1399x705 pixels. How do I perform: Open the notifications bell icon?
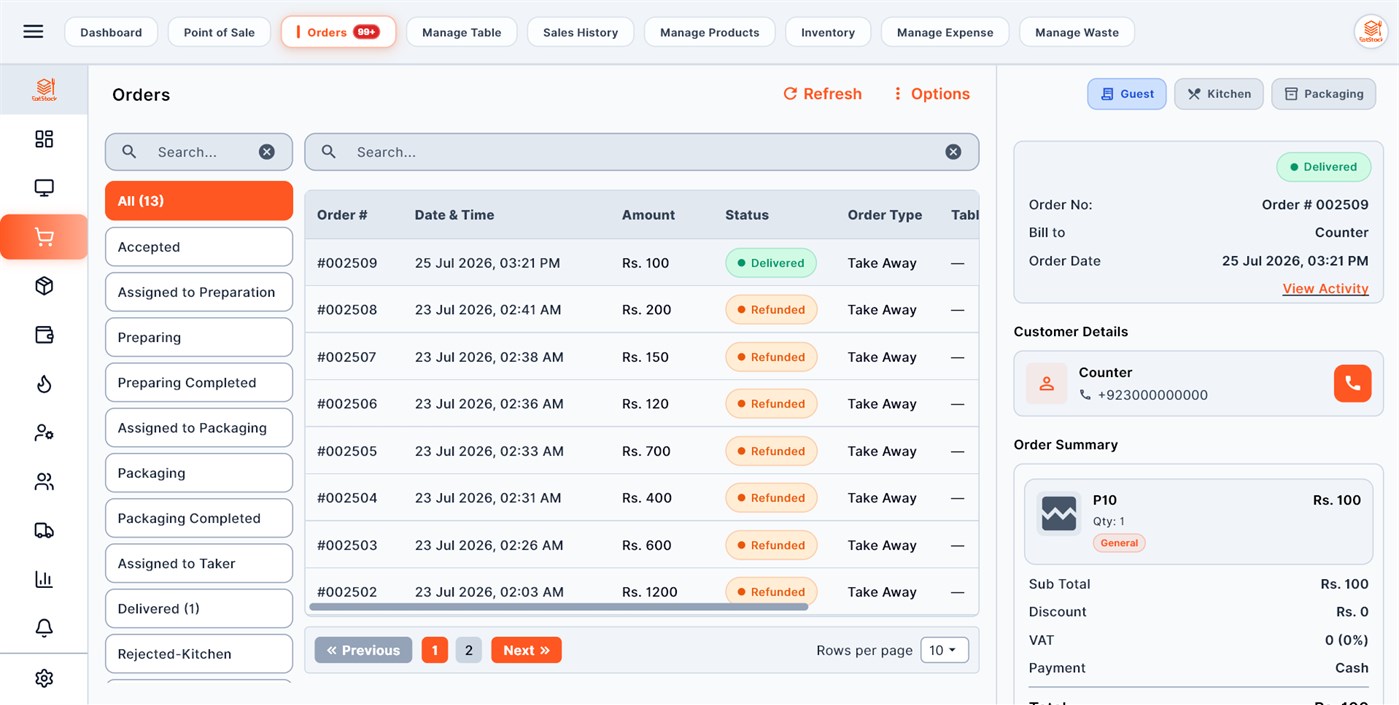click(44, 628)
